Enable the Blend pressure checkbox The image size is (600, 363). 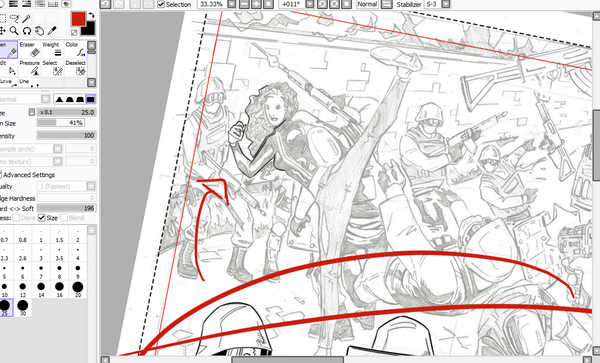(x=64, y=218)
